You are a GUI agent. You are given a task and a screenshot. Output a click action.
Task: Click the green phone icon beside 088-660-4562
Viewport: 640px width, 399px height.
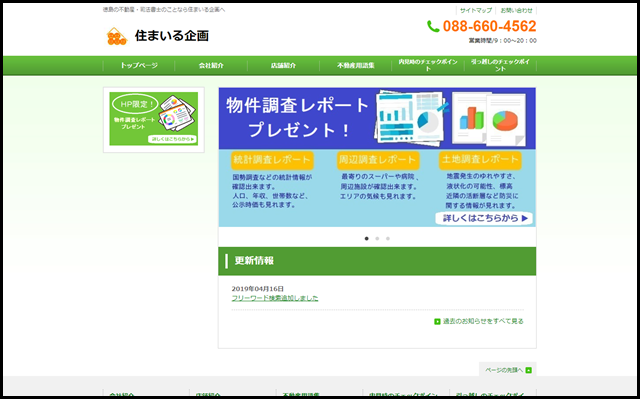[x=433, y=27]
